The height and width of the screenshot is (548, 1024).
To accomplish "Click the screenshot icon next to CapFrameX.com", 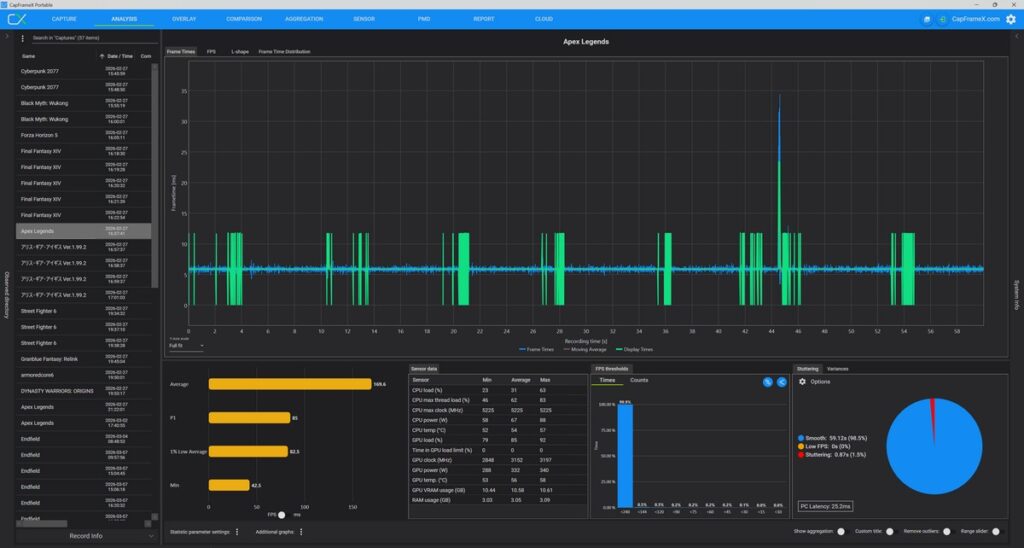I will point(927,19).
